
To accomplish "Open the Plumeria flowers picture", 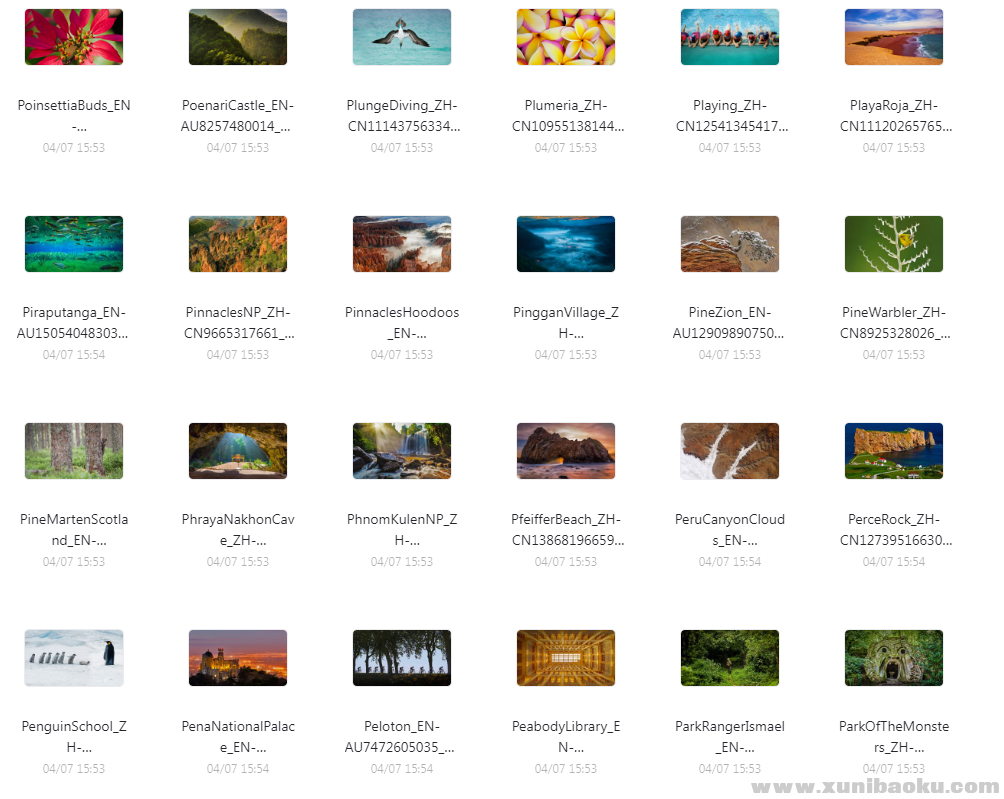I will coord(566,37).
